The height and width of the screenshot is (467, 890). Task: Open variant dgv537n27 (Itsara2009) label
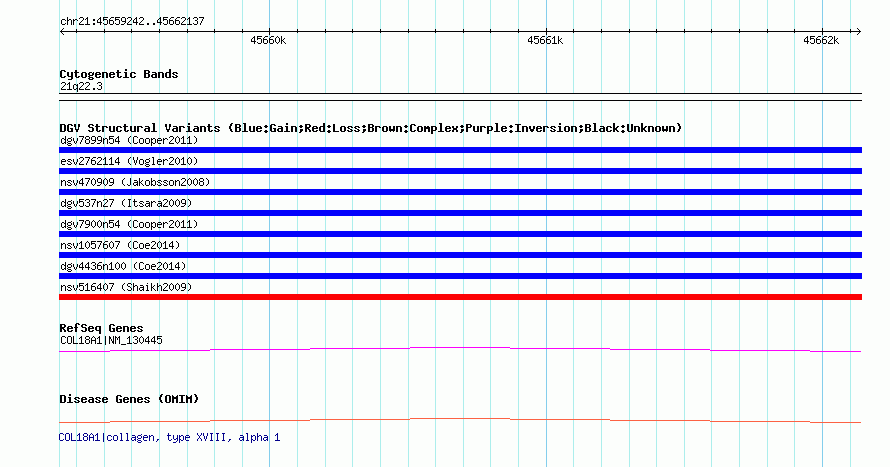[126, 203]
